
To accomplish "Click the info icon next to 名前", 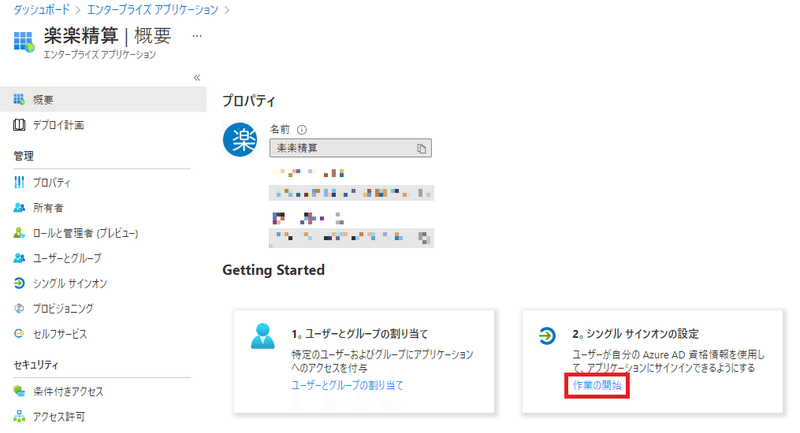I will (x=302, y=130).
